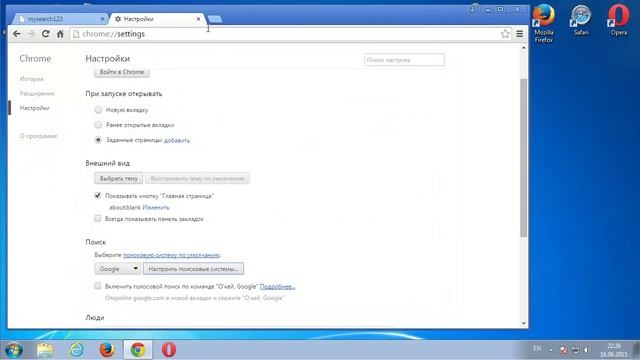
Task: Bookmark this page with the star icon
Action: click(505, 34)
